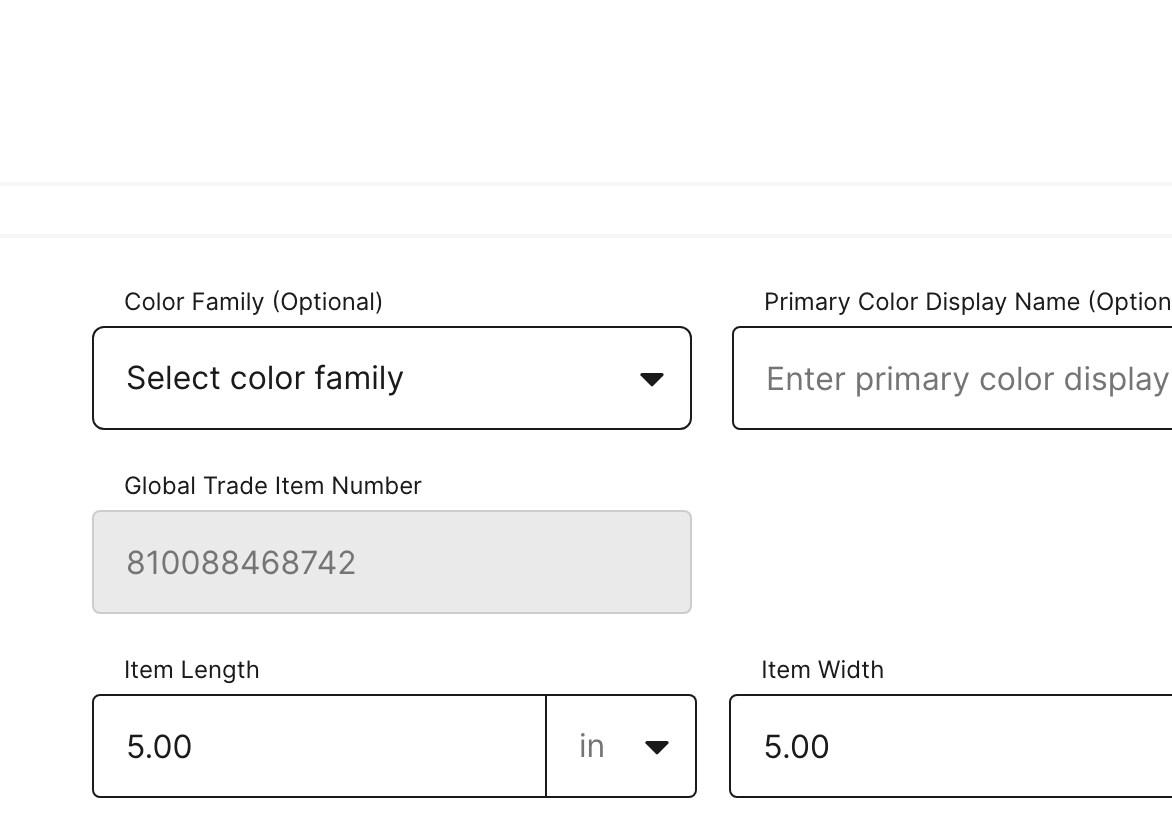Click inside the Item Length value box
The image size is (1172, 828).
pyautogui.click(x=319, y=746)
